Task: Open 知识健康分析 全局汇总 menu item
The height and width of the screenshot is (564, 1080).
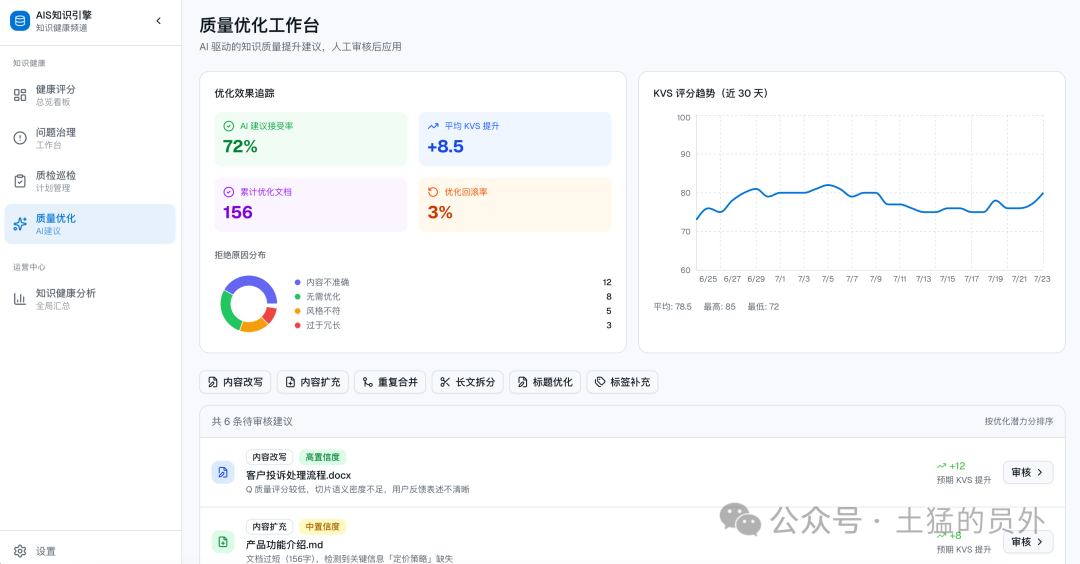Action: click(90, 299)
